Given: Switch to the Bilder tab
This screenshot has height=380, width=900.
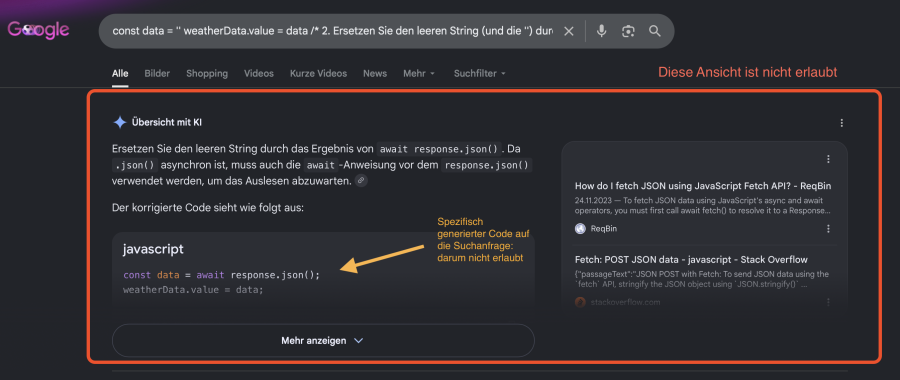Looking at the screenshot, I should [x=157, y=73].
